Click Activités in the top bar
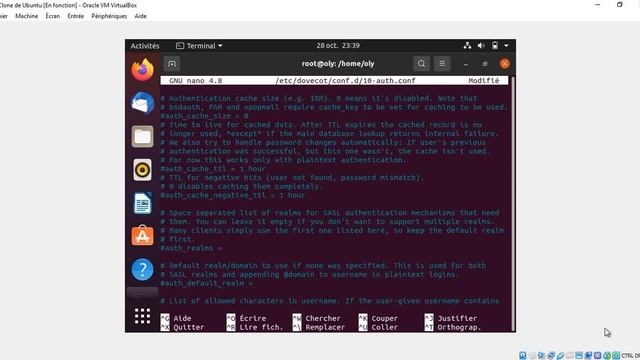The width and height of the screenshot is (640, 360). (145, 46)
